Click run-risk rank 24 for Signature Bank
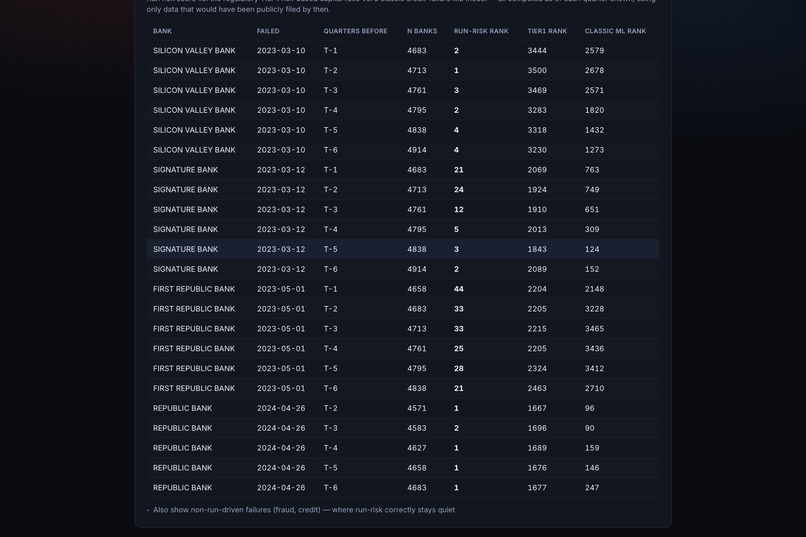The height and width of the screenshot is (537, 806). coord(459,190)
